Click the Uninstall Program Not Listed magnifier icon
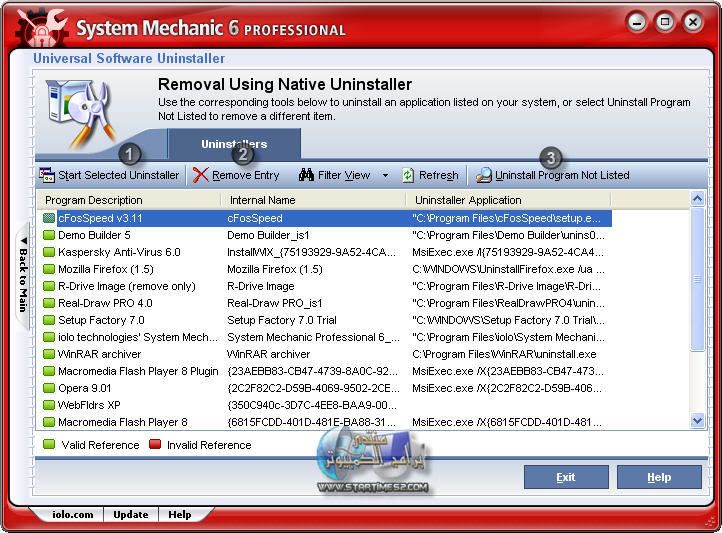The image size is (722, 533). click(x=484, y=175)
